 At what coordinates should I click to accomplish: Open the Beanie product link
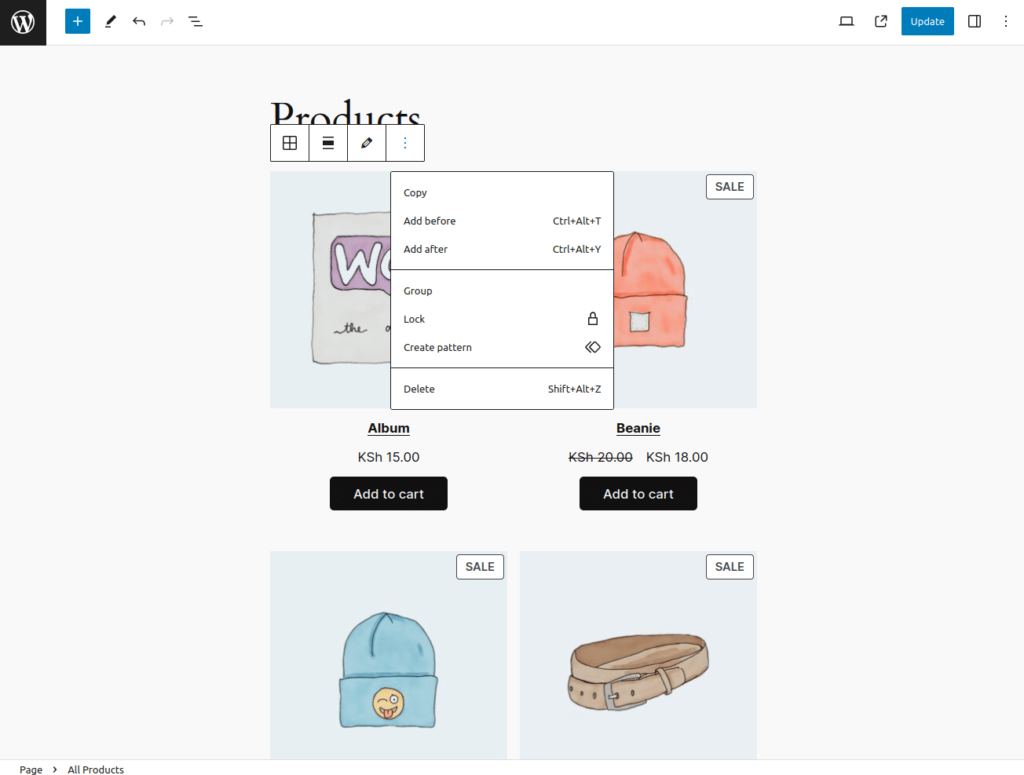tap(638, 428)
